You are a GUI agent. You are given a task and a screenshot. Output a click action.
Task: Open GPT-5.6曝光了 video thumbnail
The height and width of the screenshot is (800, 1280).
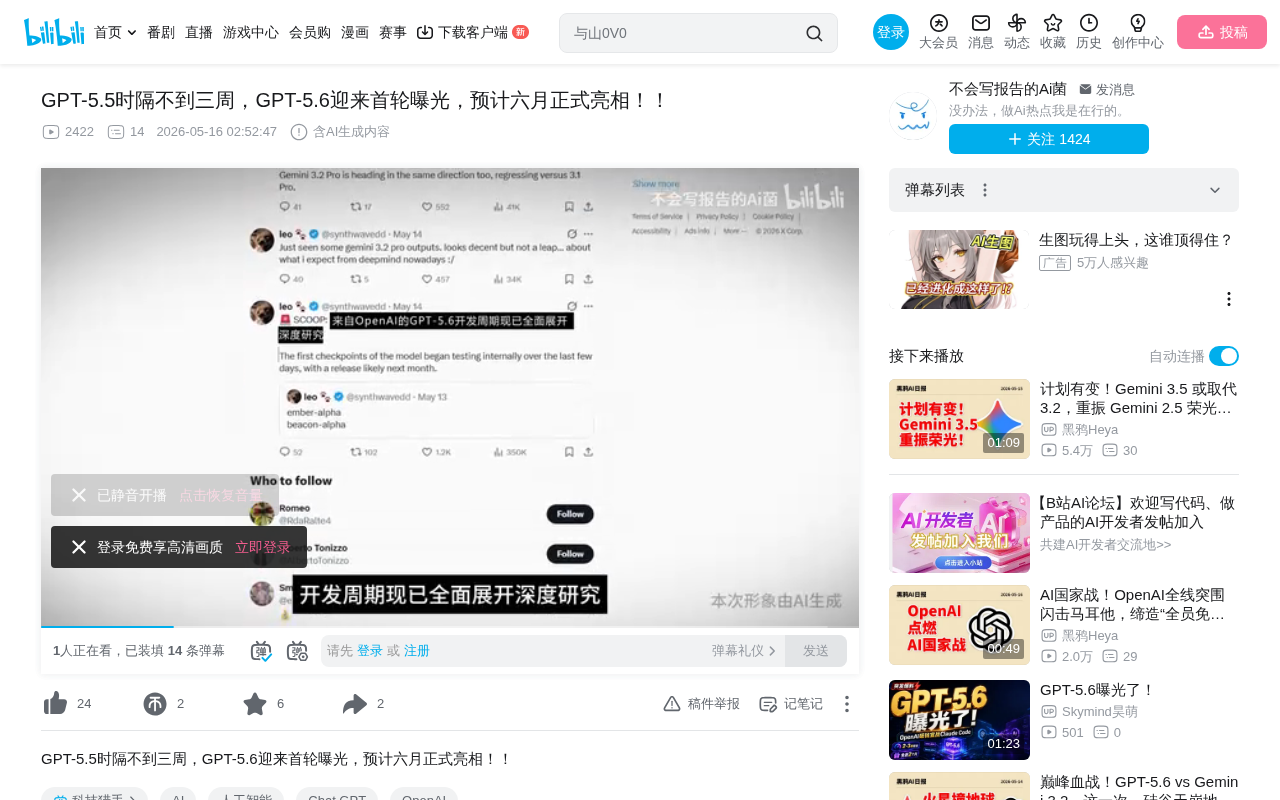point(959,720)
